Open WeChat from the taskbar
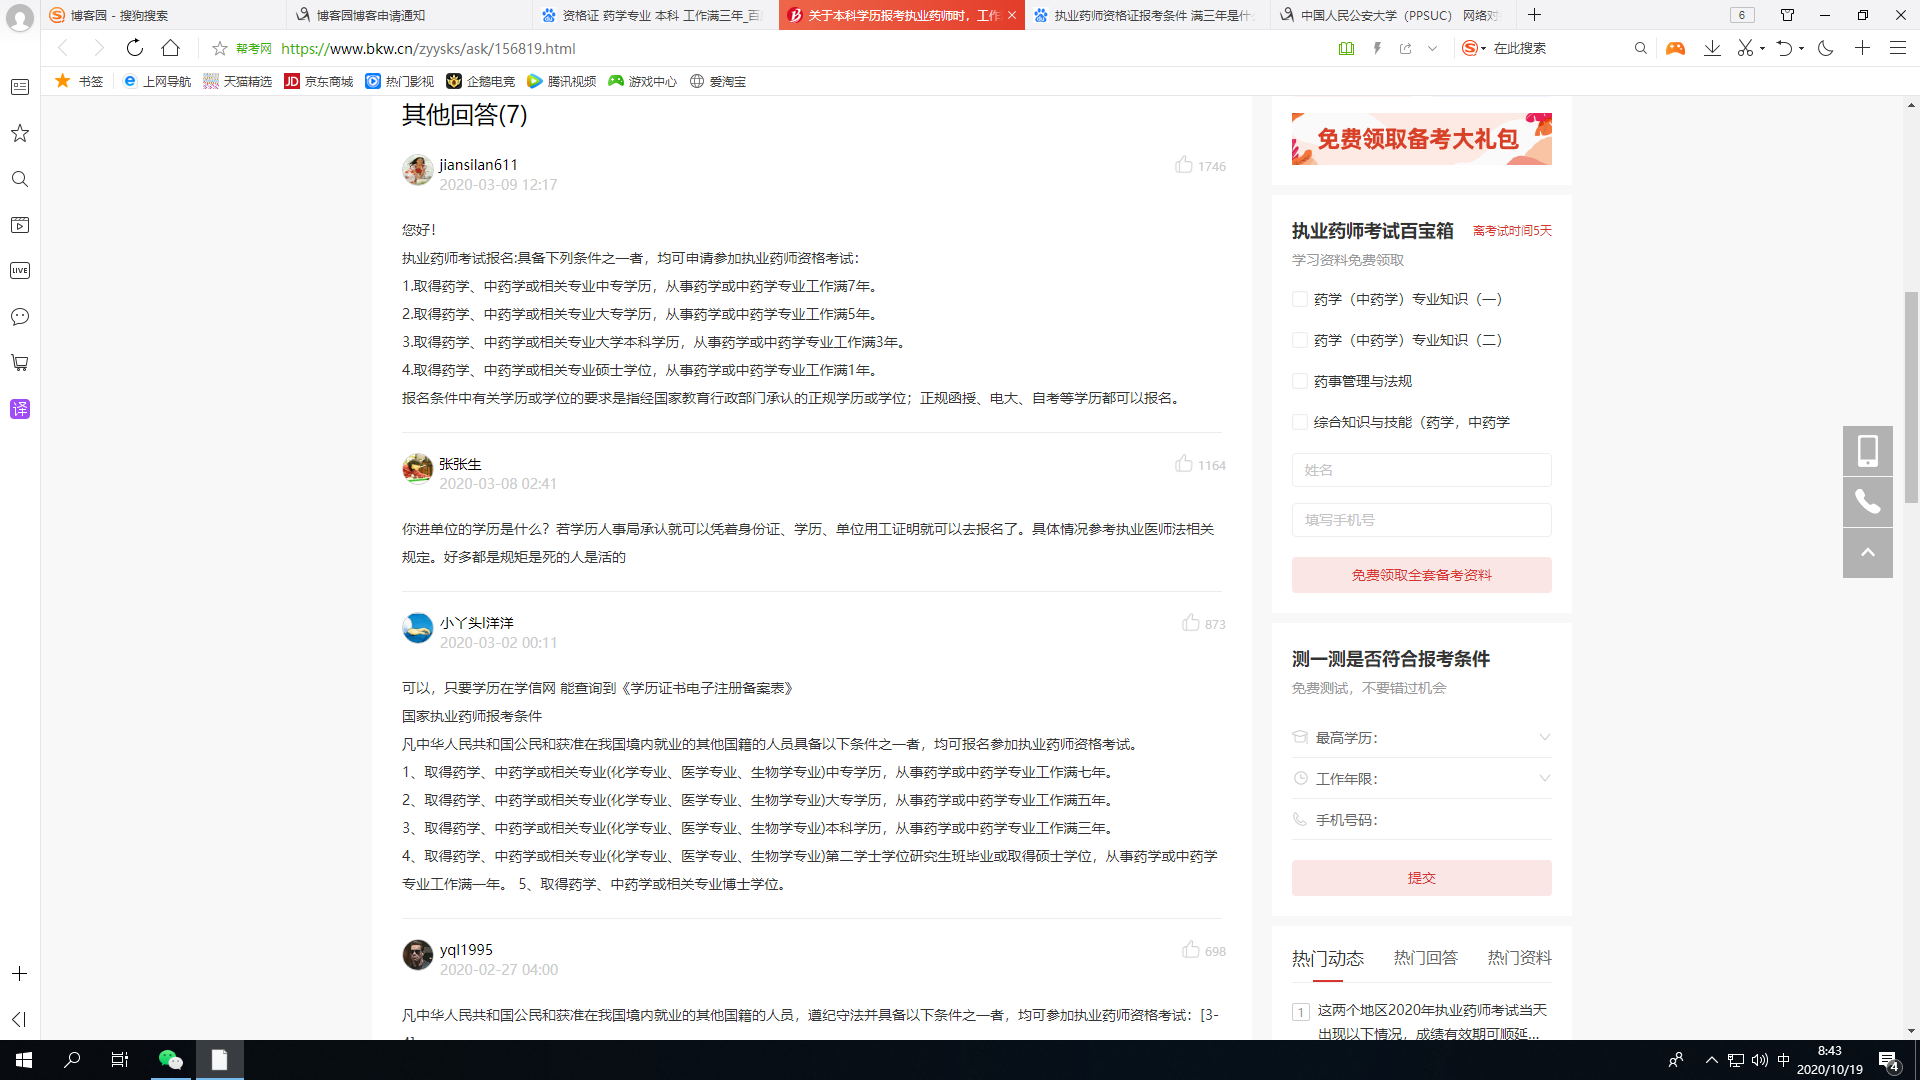Viewport: 1920px width, 1080px height. (x=171, y=1060)
